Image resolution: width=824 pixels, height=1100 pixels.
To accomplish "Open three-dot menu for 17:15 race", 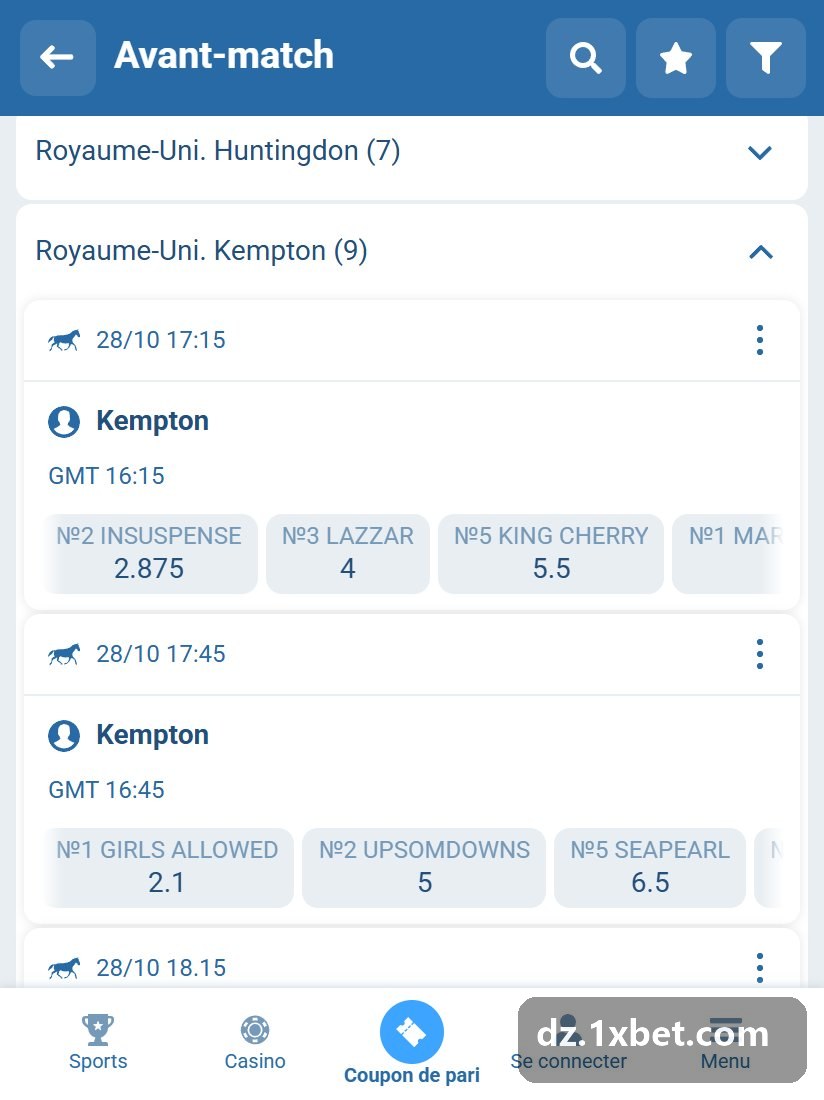I will [x=759, y=340].
